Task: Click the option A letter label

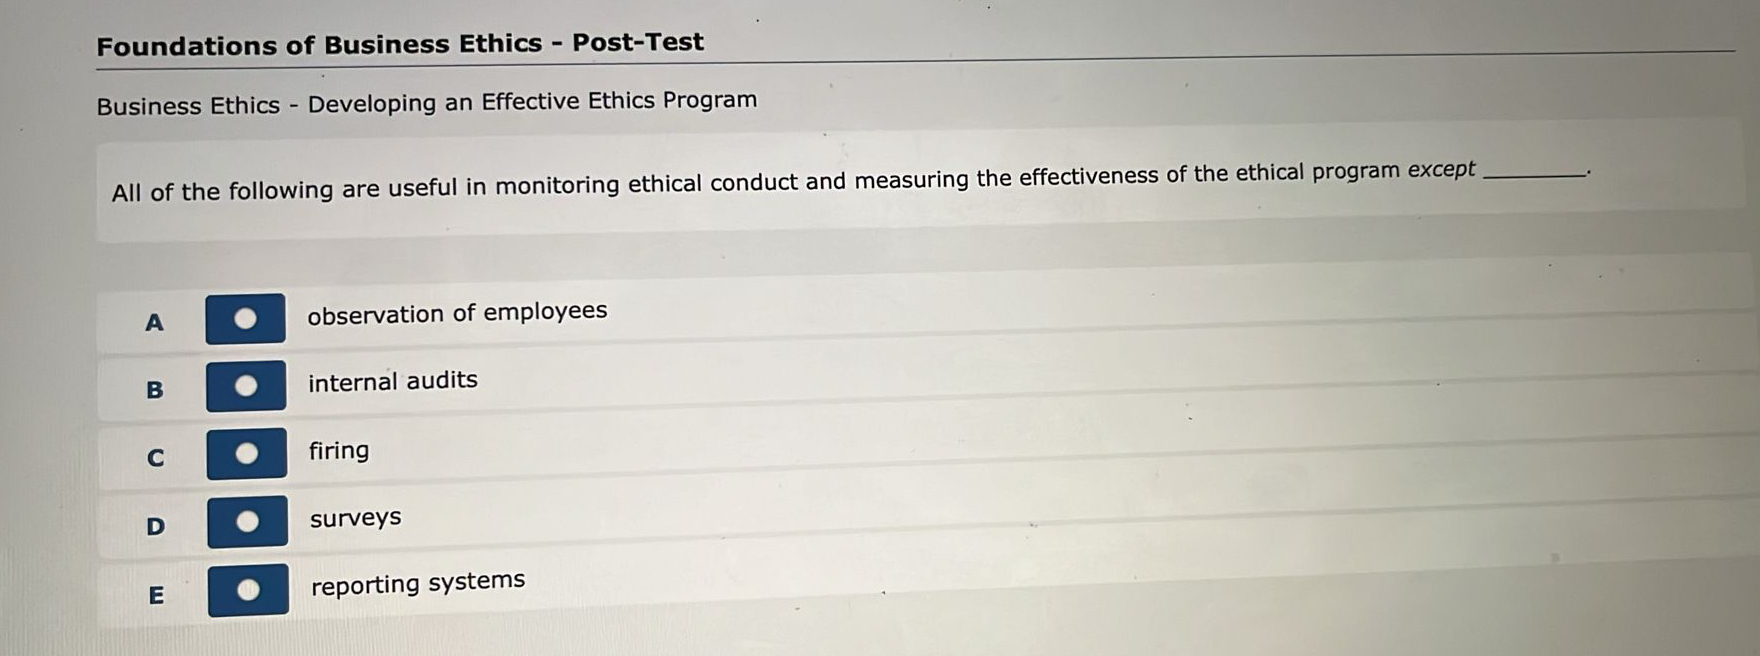Action: (x=154, y=321)
